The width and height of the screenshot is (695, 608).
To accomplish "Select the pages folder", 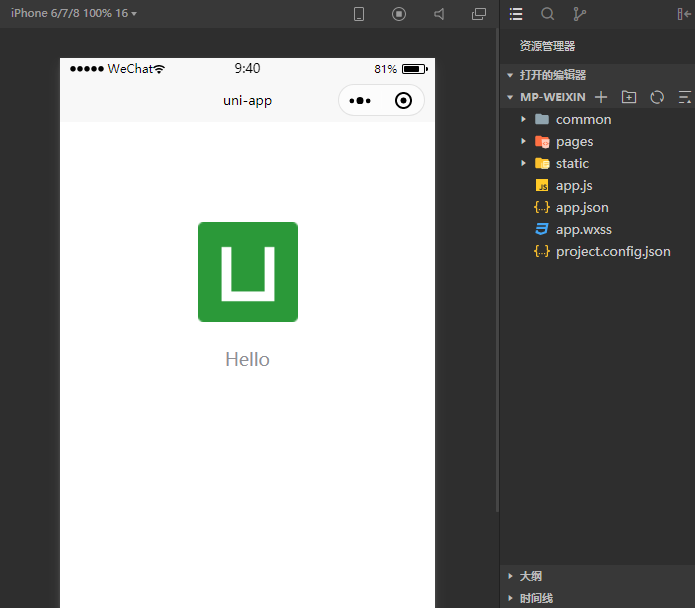I will (x=597, y=141).
